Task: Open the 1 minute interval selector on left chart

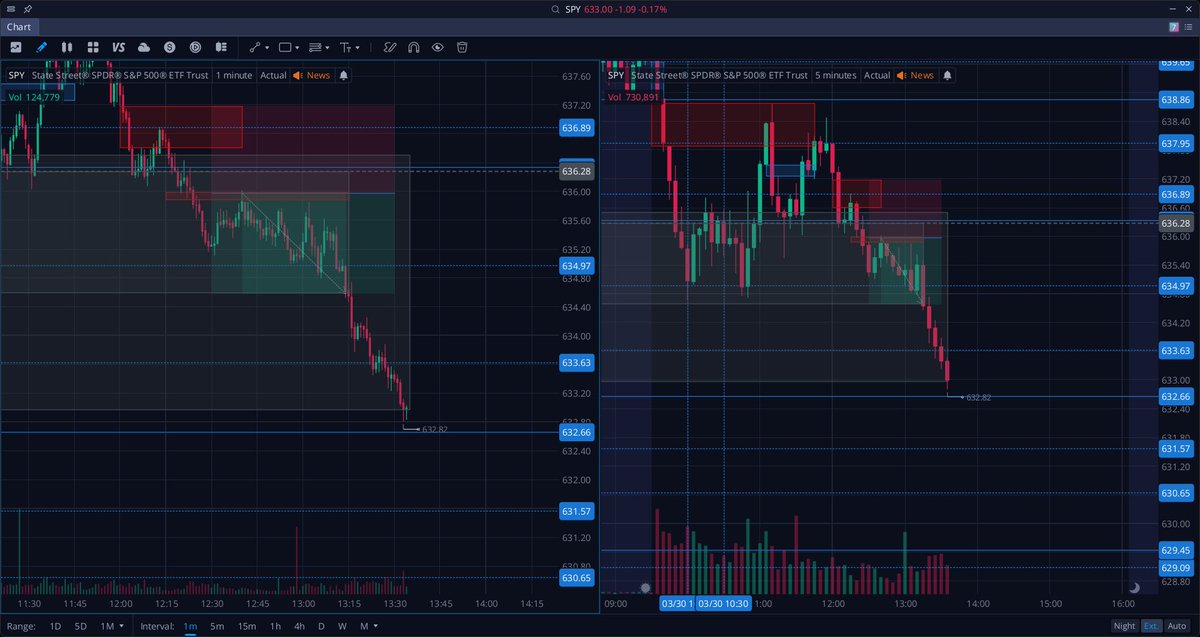Action: pyautogui.click(x=233, y=75)
